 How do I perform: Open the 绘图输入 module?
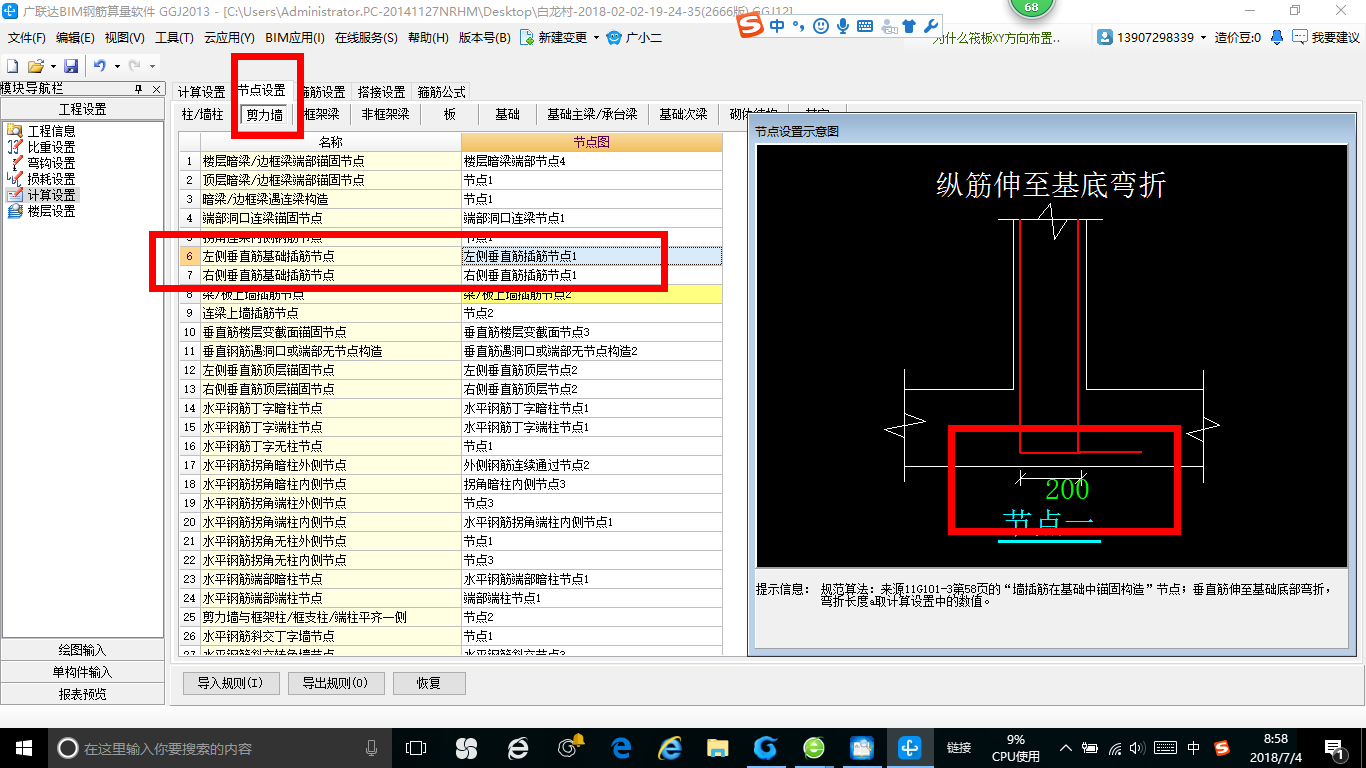point(82,650)
